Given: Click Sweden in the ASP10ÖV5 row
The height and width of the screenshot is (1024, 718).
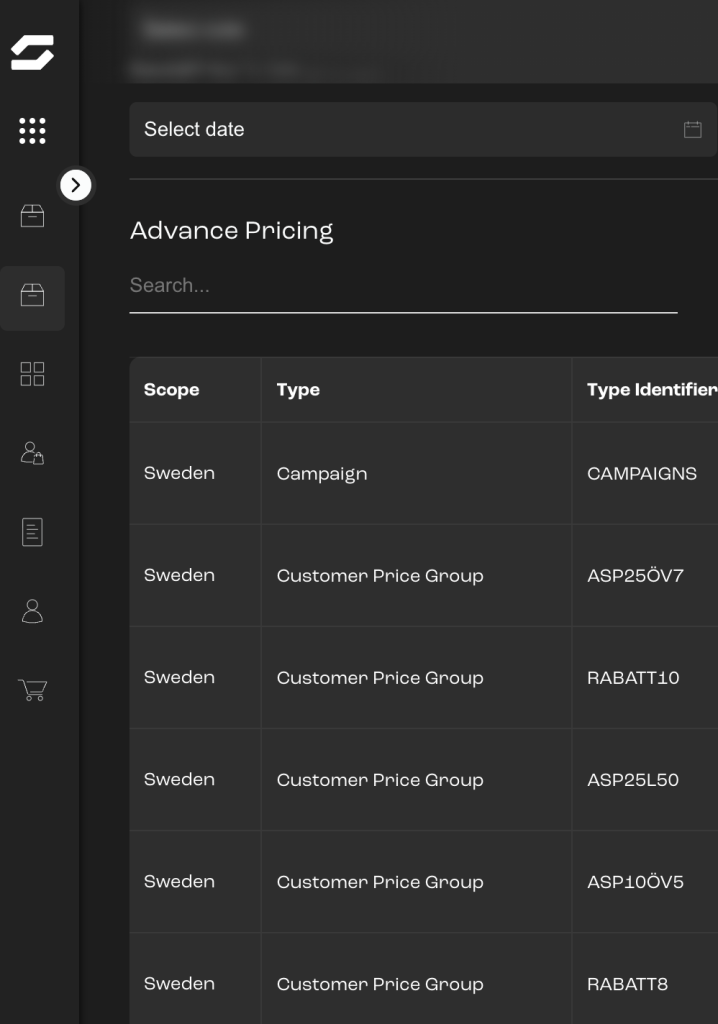Looking at the screenshot, I should (x=179, y=882).
